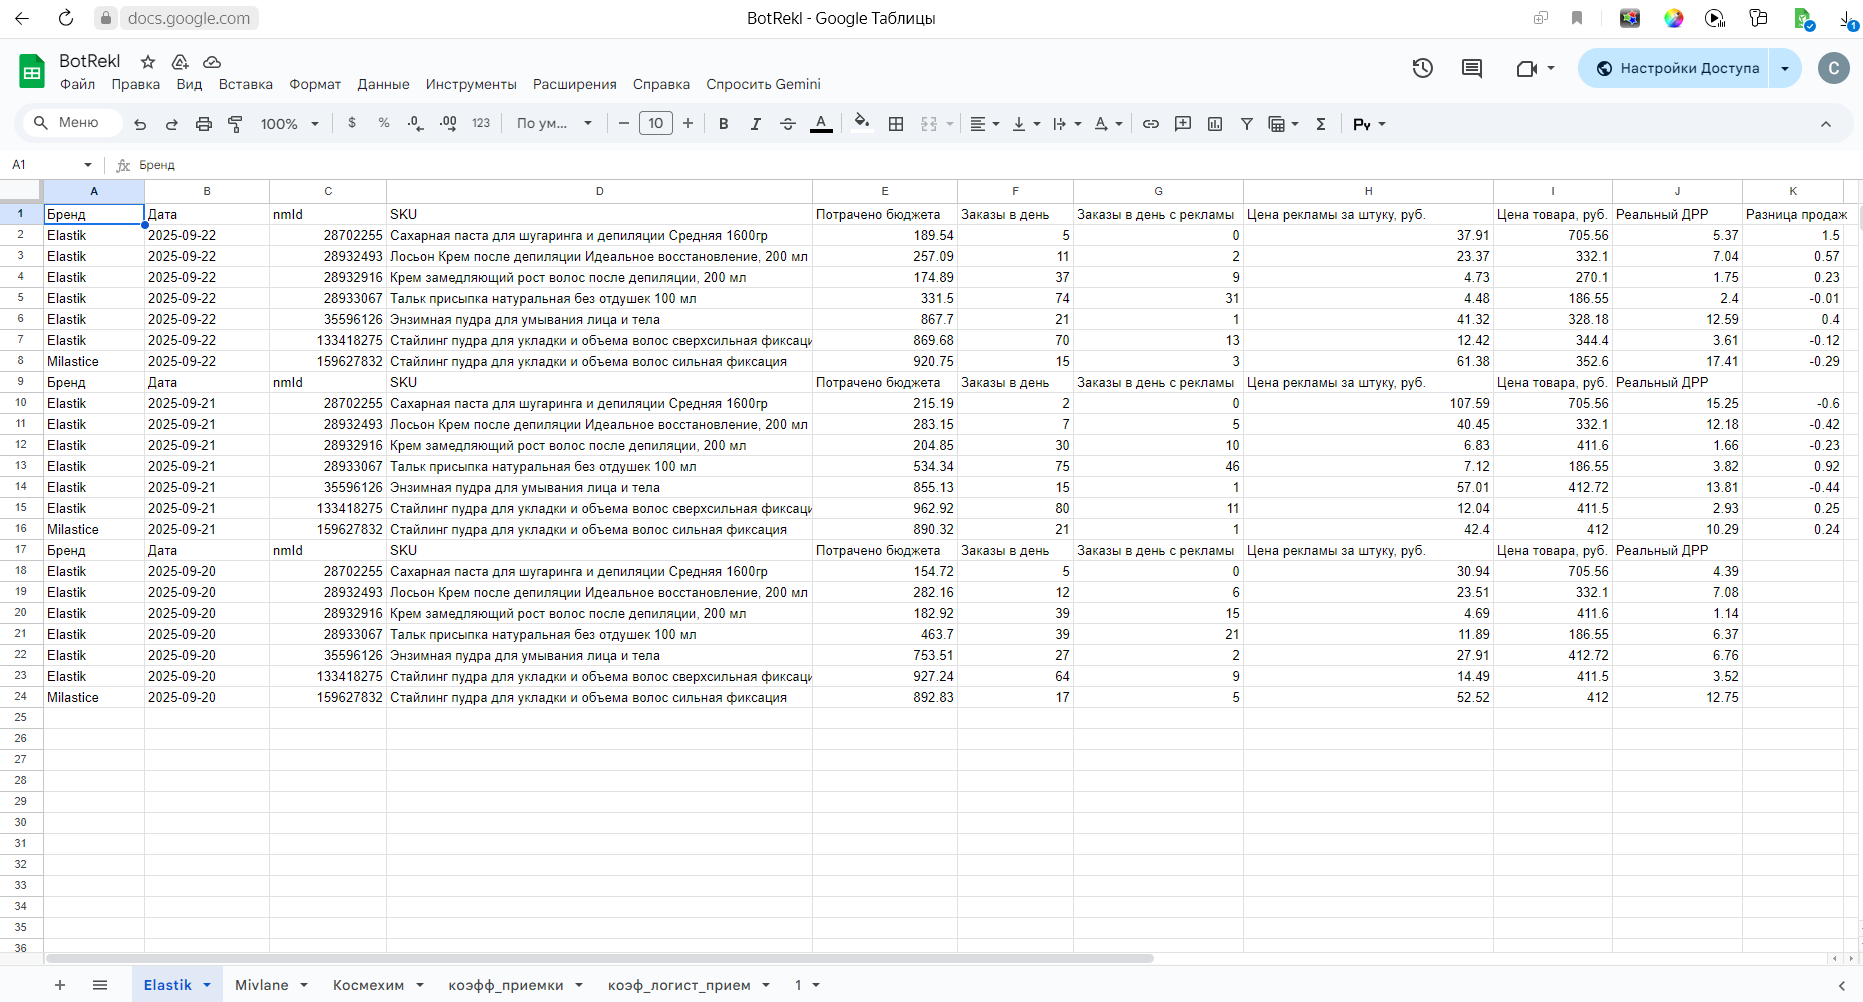Image resolution: width=1863 pixels, height=1002 pixels.
Task: Expand share options dropdown arrow
Action: pos(1785,68)
